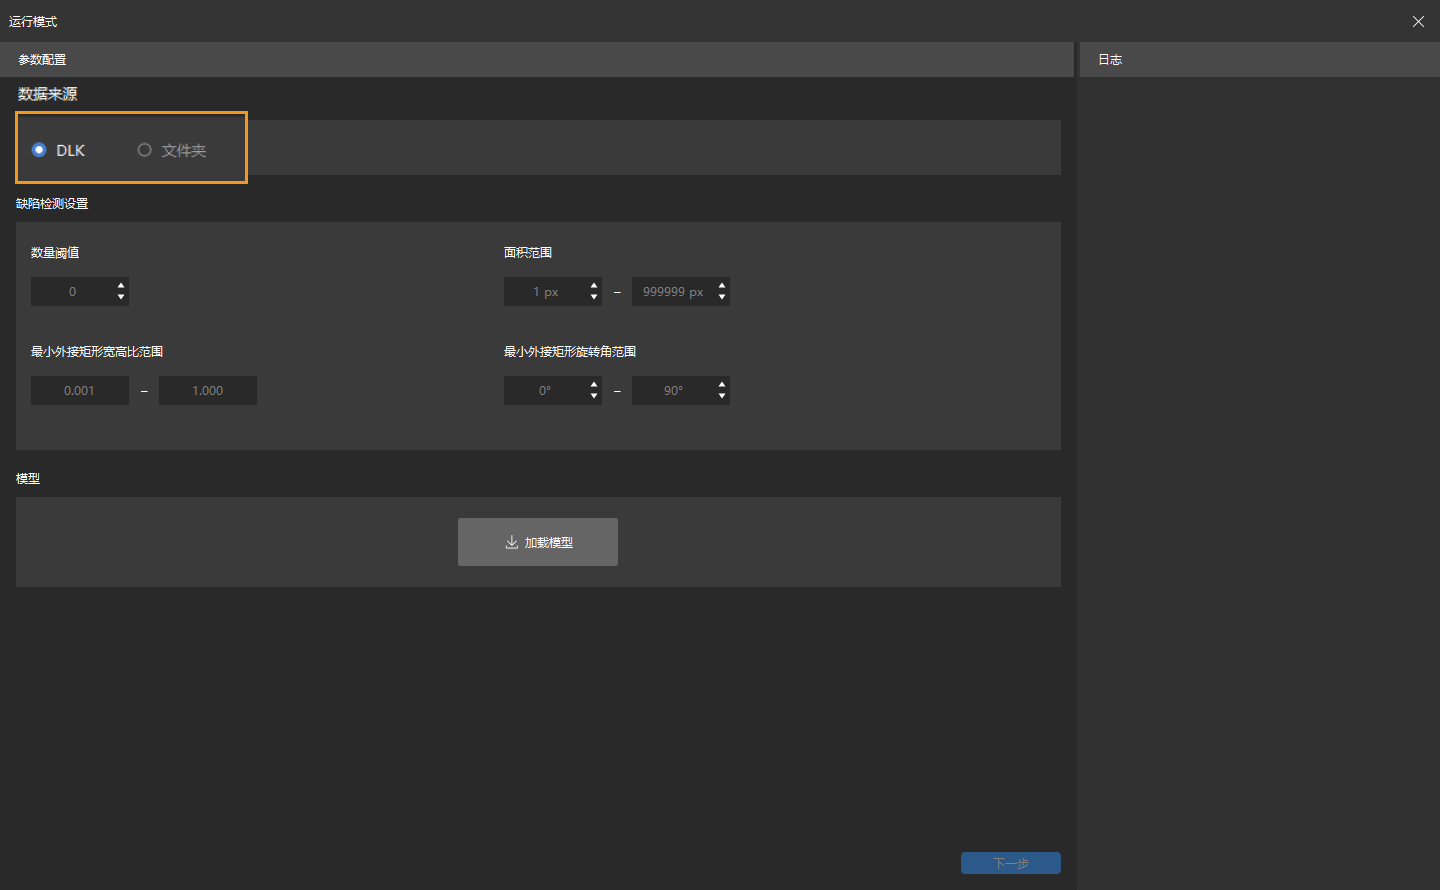Increase the rotation angle maximum 90° value

(722, 384)
